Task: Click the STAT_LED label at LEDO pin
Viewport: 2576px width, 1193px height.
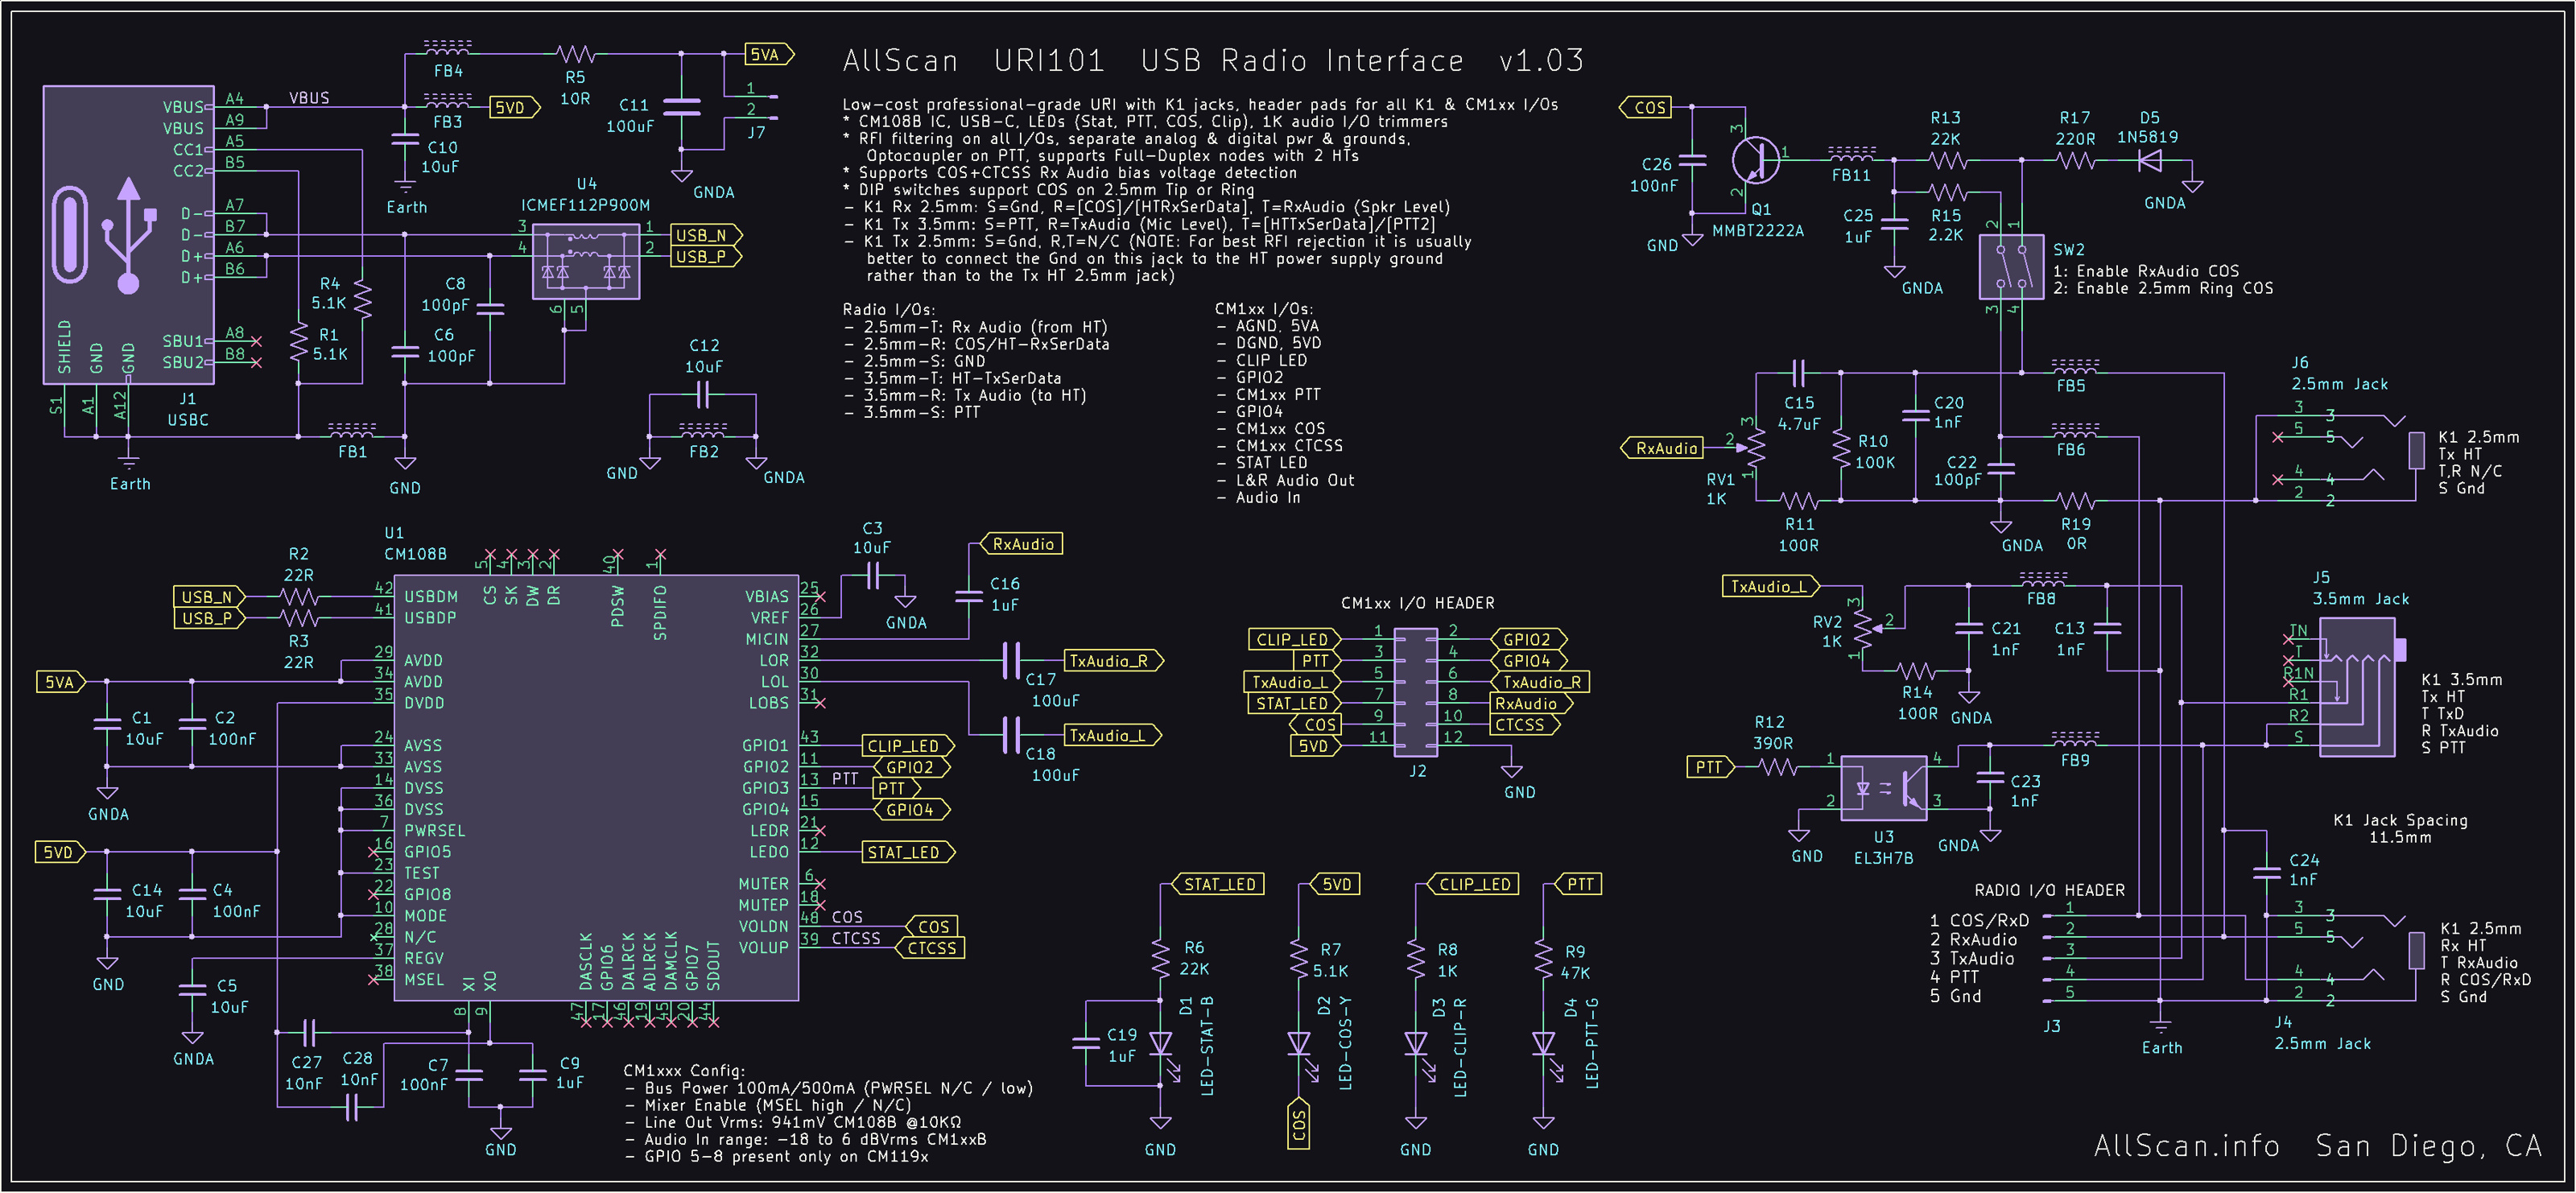Action: tap(907, 852)
